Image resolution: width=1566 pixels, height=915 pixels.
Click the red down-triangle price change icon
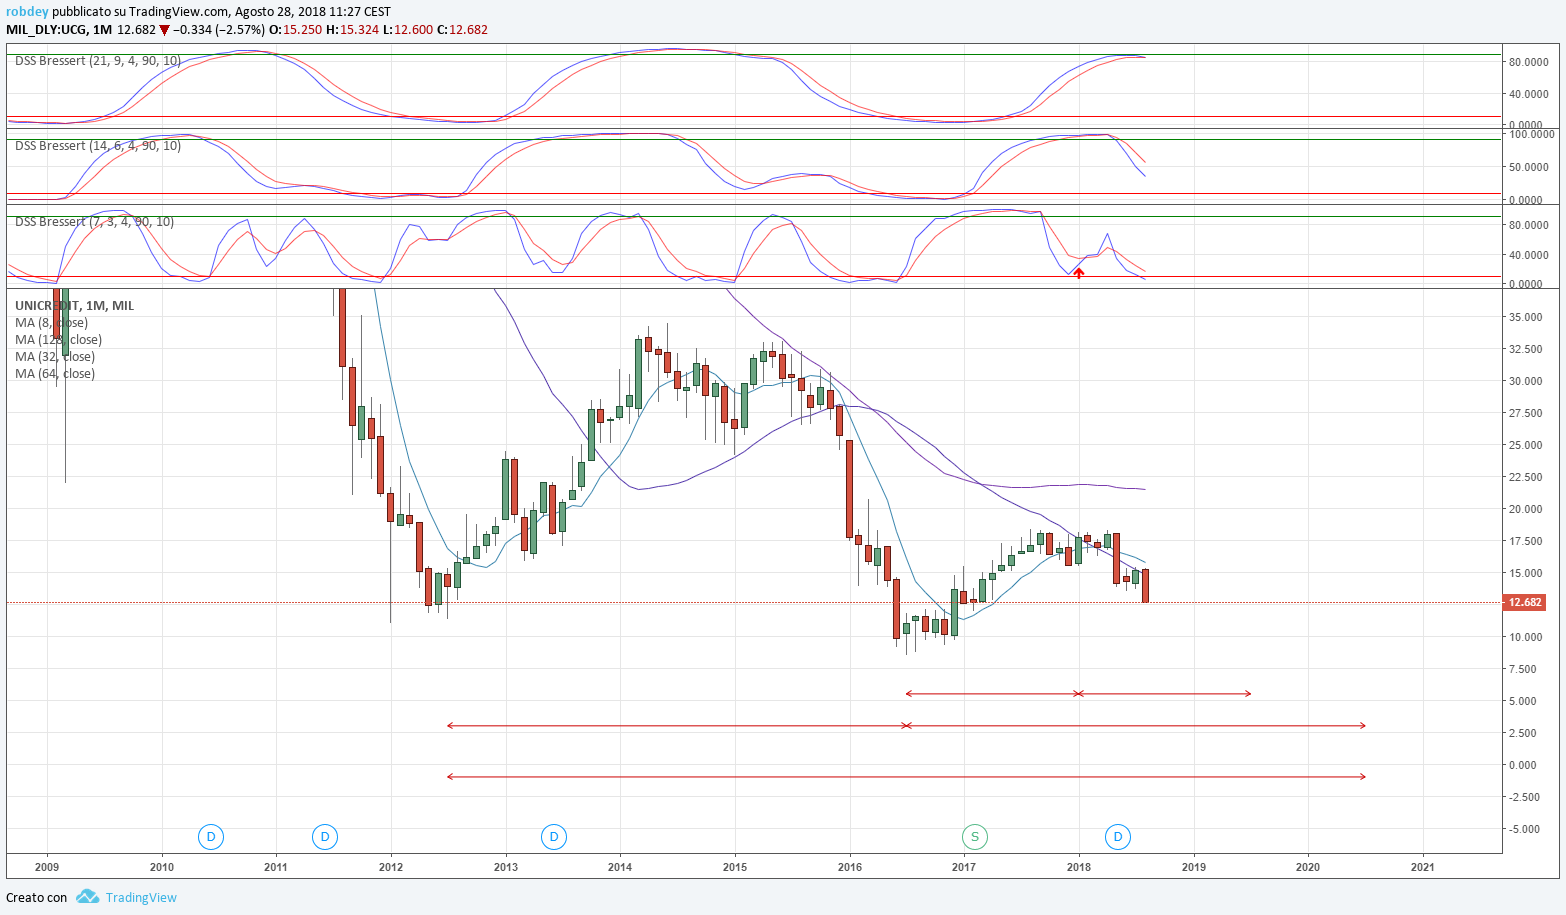[x=165, y=30]
